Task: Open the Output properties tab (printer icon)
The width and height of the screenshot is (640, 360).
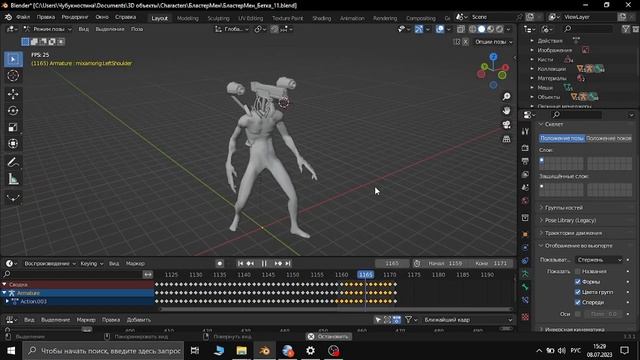Action: [525, 161]
